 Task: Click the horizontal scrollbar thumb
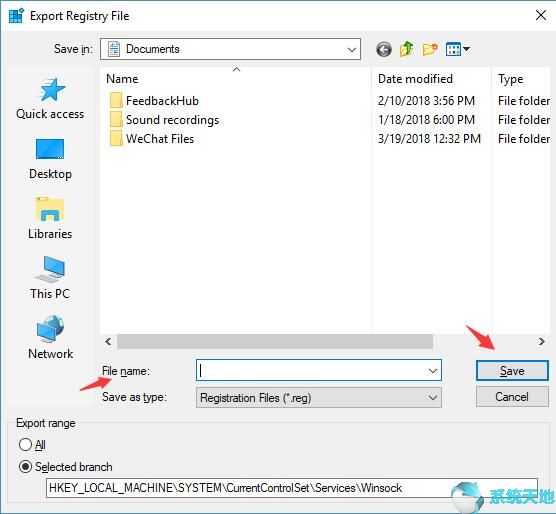coord(275,341)
